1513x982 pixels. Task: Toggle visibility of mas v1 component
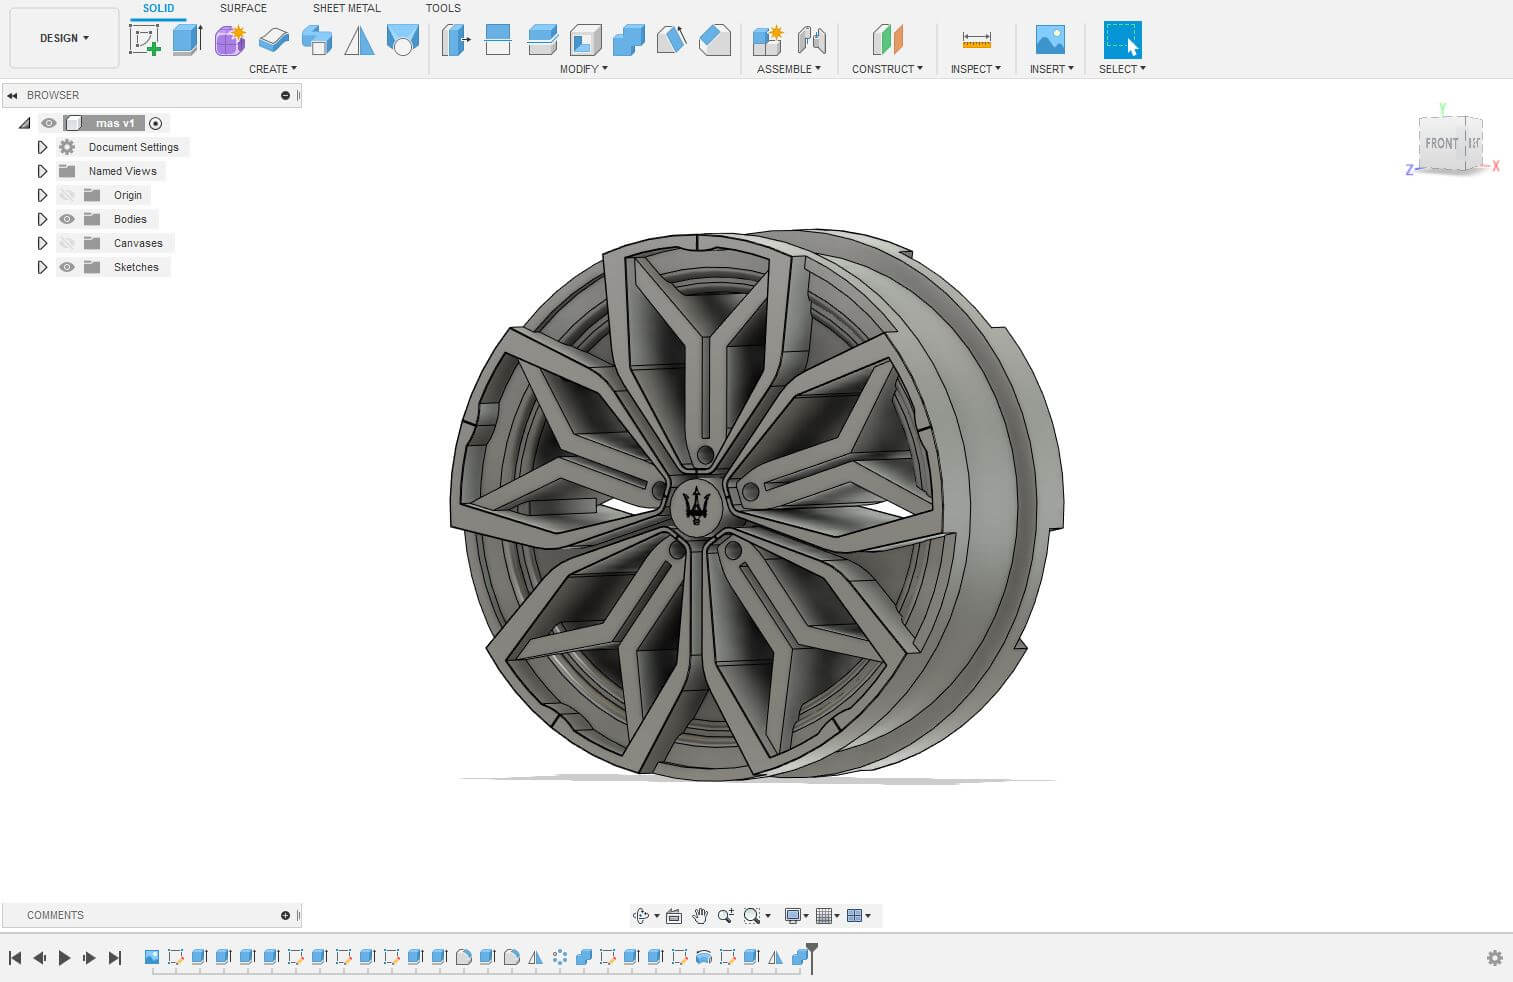[x=49, y=123]
